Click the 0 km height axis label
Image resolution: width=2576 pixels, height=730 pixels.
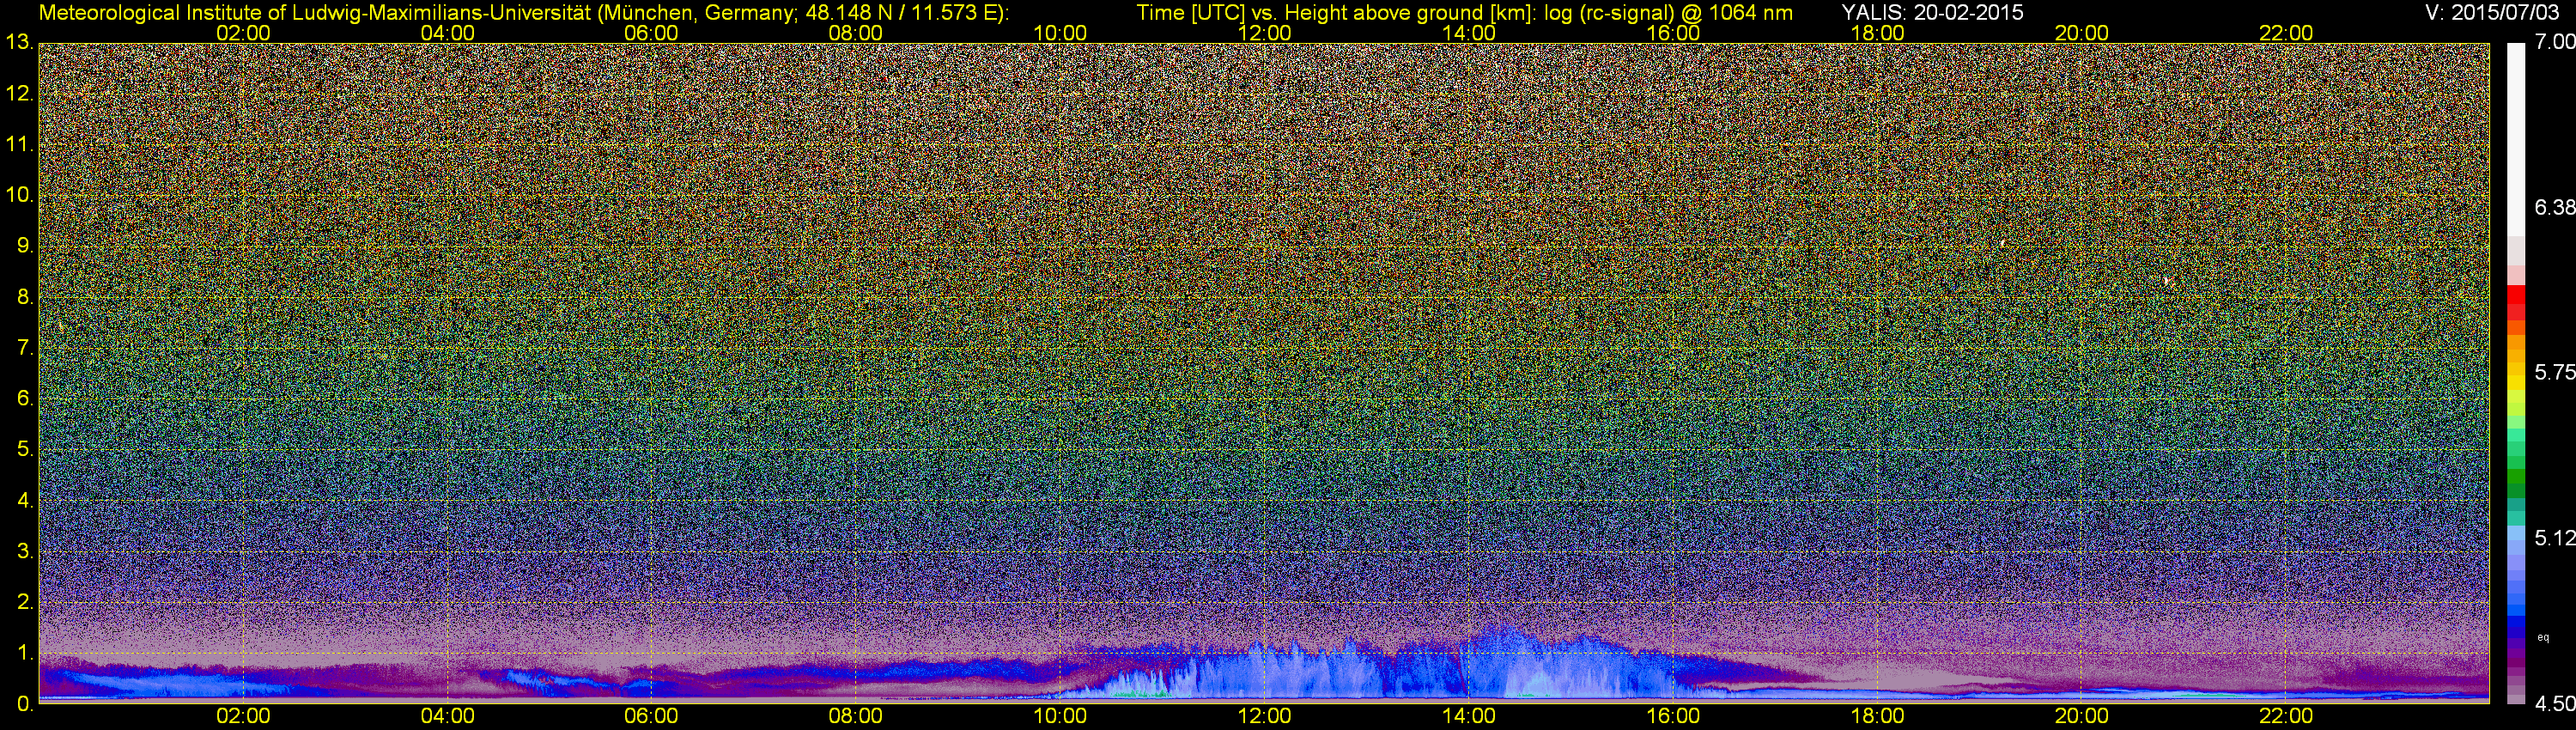[x=24, y=704]
